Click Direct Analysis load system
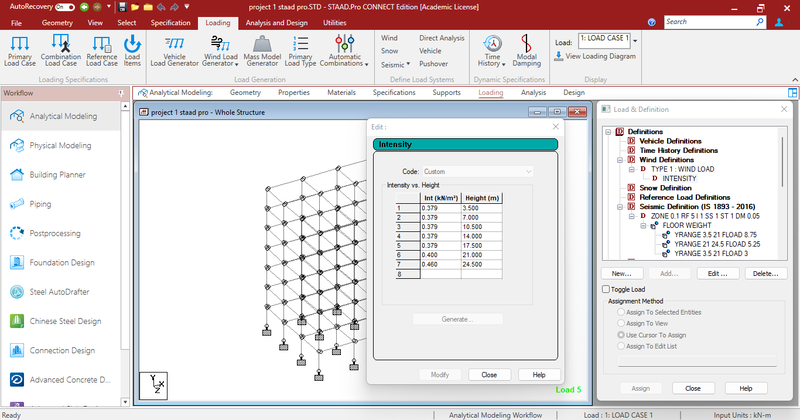 (x=442, y=38)
